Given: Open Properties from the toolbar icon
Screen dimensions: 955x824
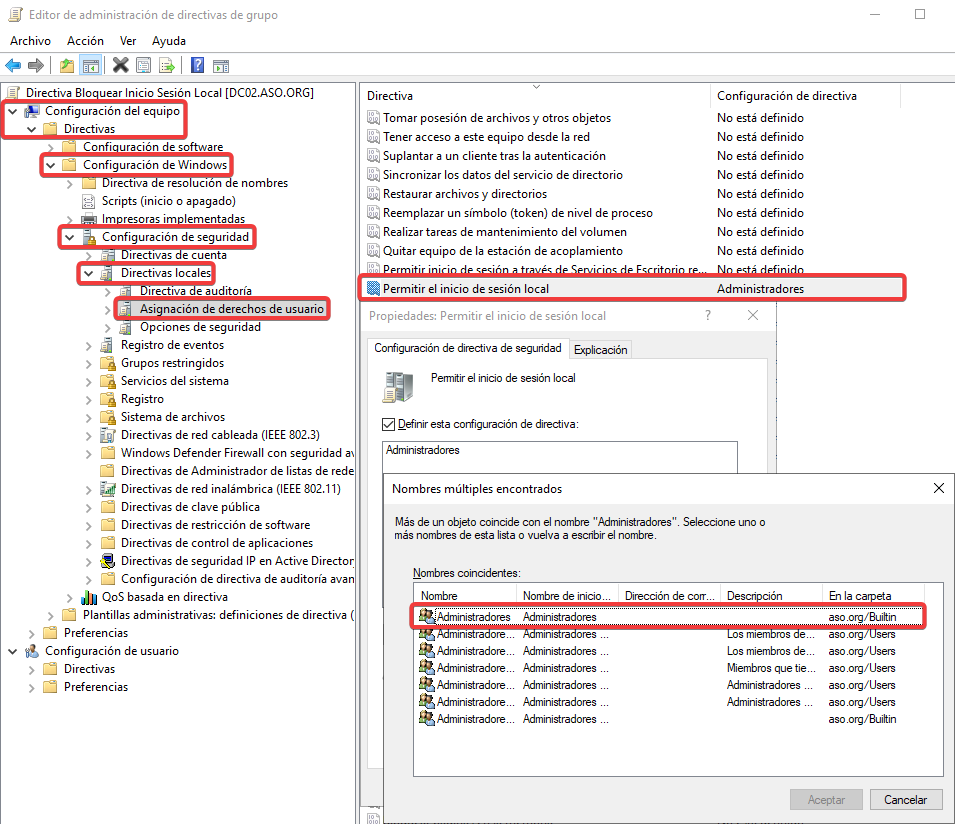Looking at the screenshot, I should 144,66.
